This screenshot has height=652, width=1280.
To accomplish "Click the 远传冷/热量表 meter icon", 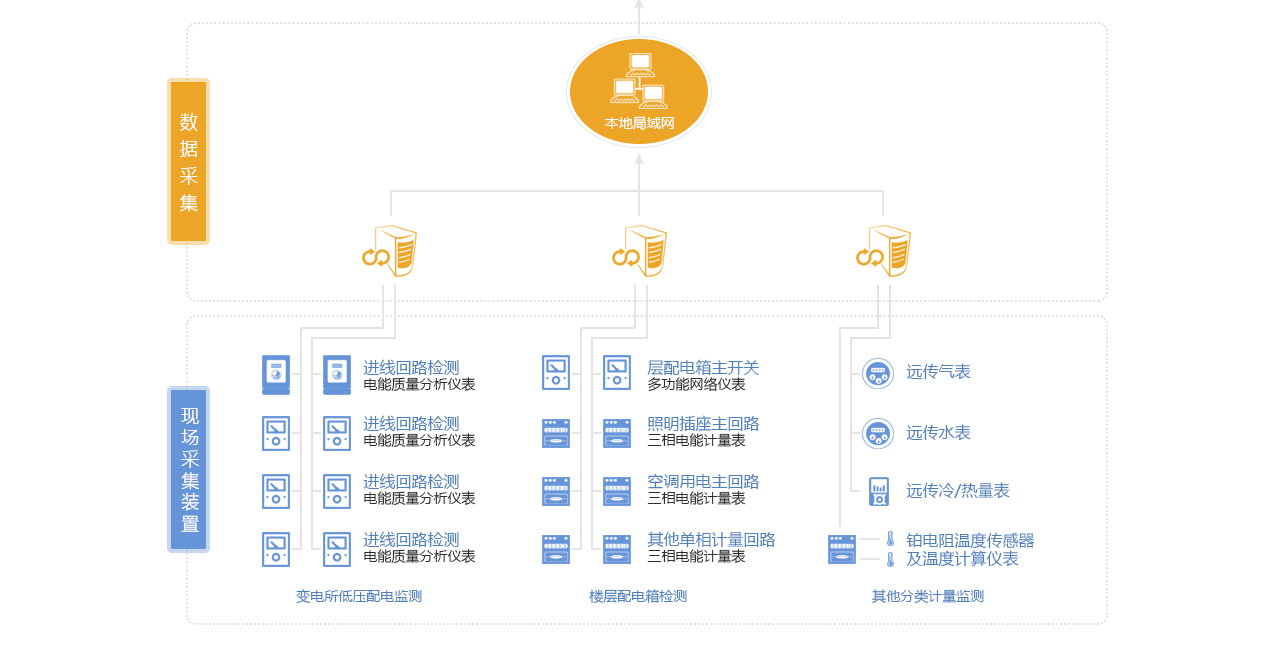I will (879, 491).
